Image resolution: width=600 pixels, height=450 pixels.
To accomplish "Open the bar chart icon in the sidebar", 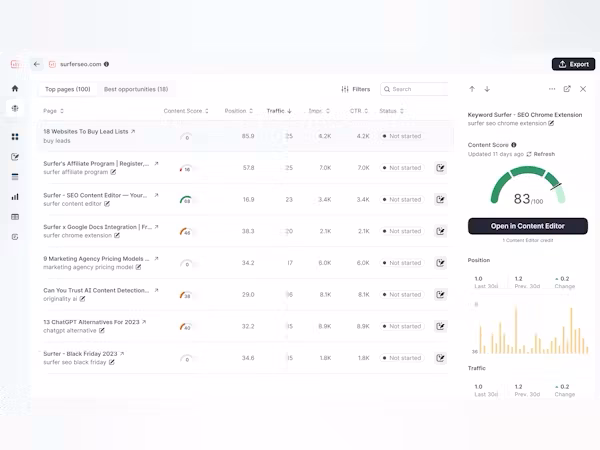I will pyautogui.click(x=14, y=196).
